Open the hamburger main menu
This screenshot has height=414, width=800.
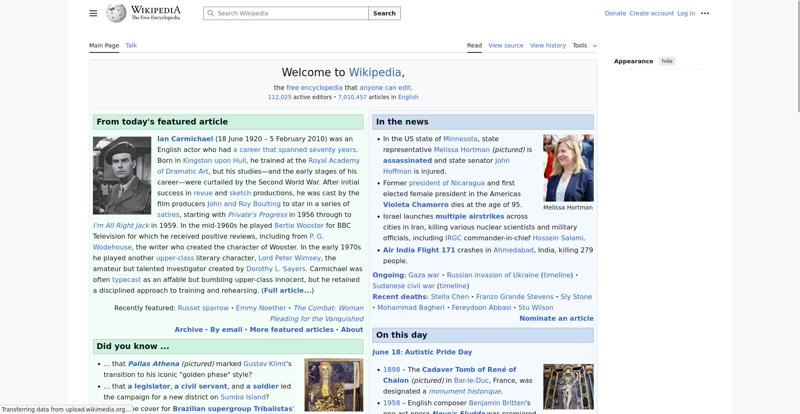point(93,13)
